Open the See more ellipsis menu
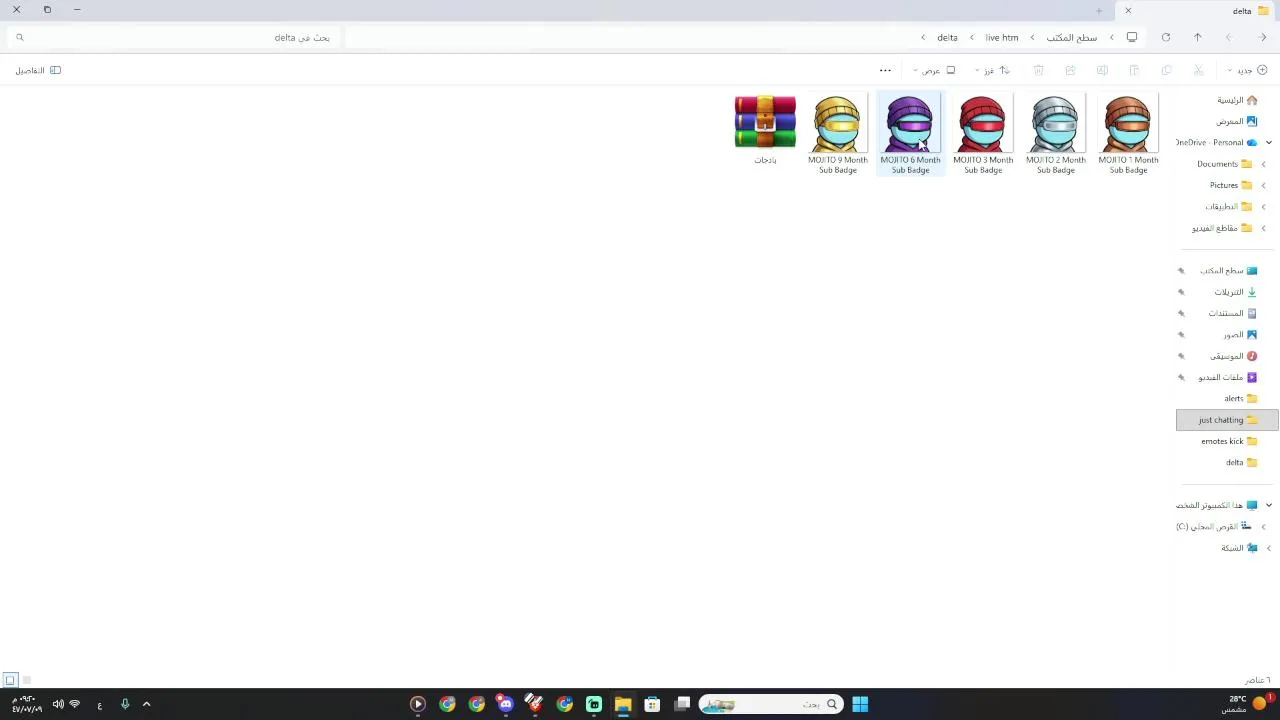 [885, 70]
